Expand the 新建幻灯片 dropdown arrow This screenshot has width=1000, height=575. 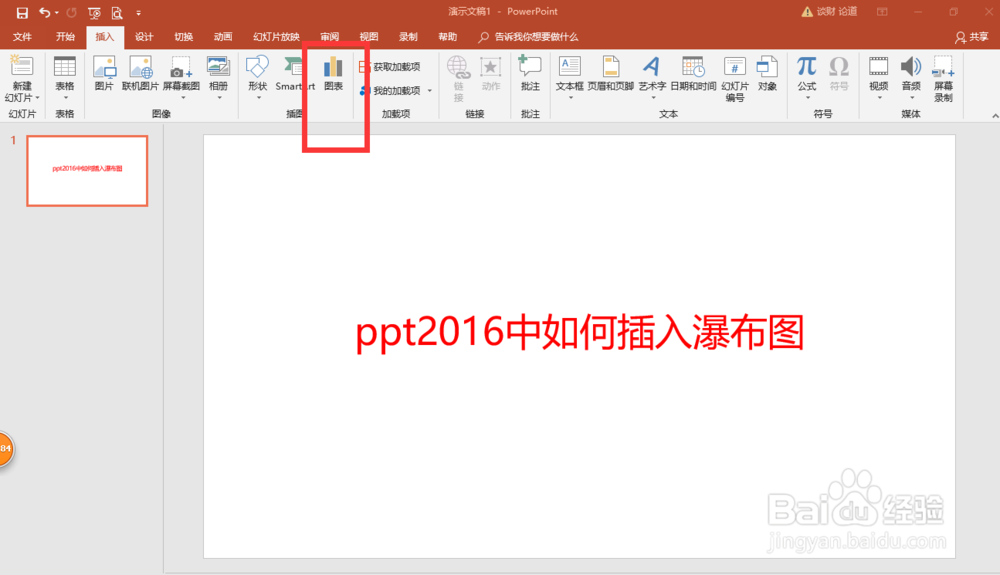(37, 98)
